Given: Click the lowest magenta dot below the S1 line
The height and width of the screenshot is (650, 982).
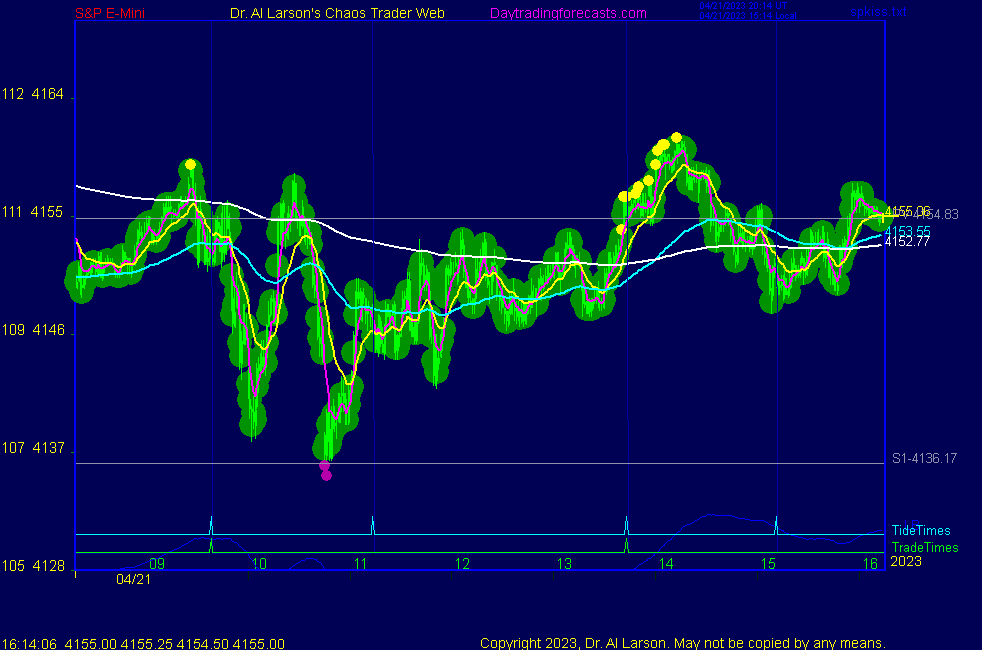Looking at the screenshot, I should [x=326, y=476].
